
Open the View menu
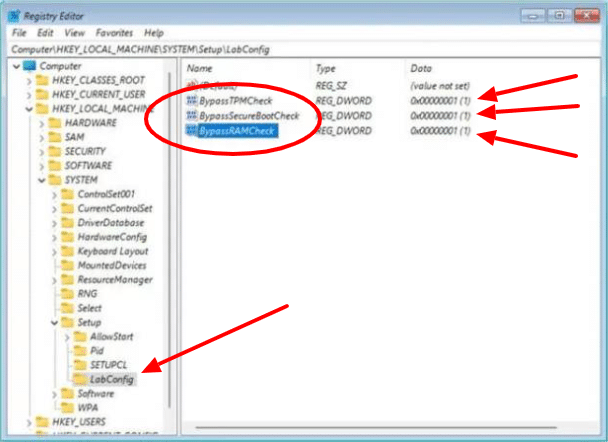tap(74, 33)
